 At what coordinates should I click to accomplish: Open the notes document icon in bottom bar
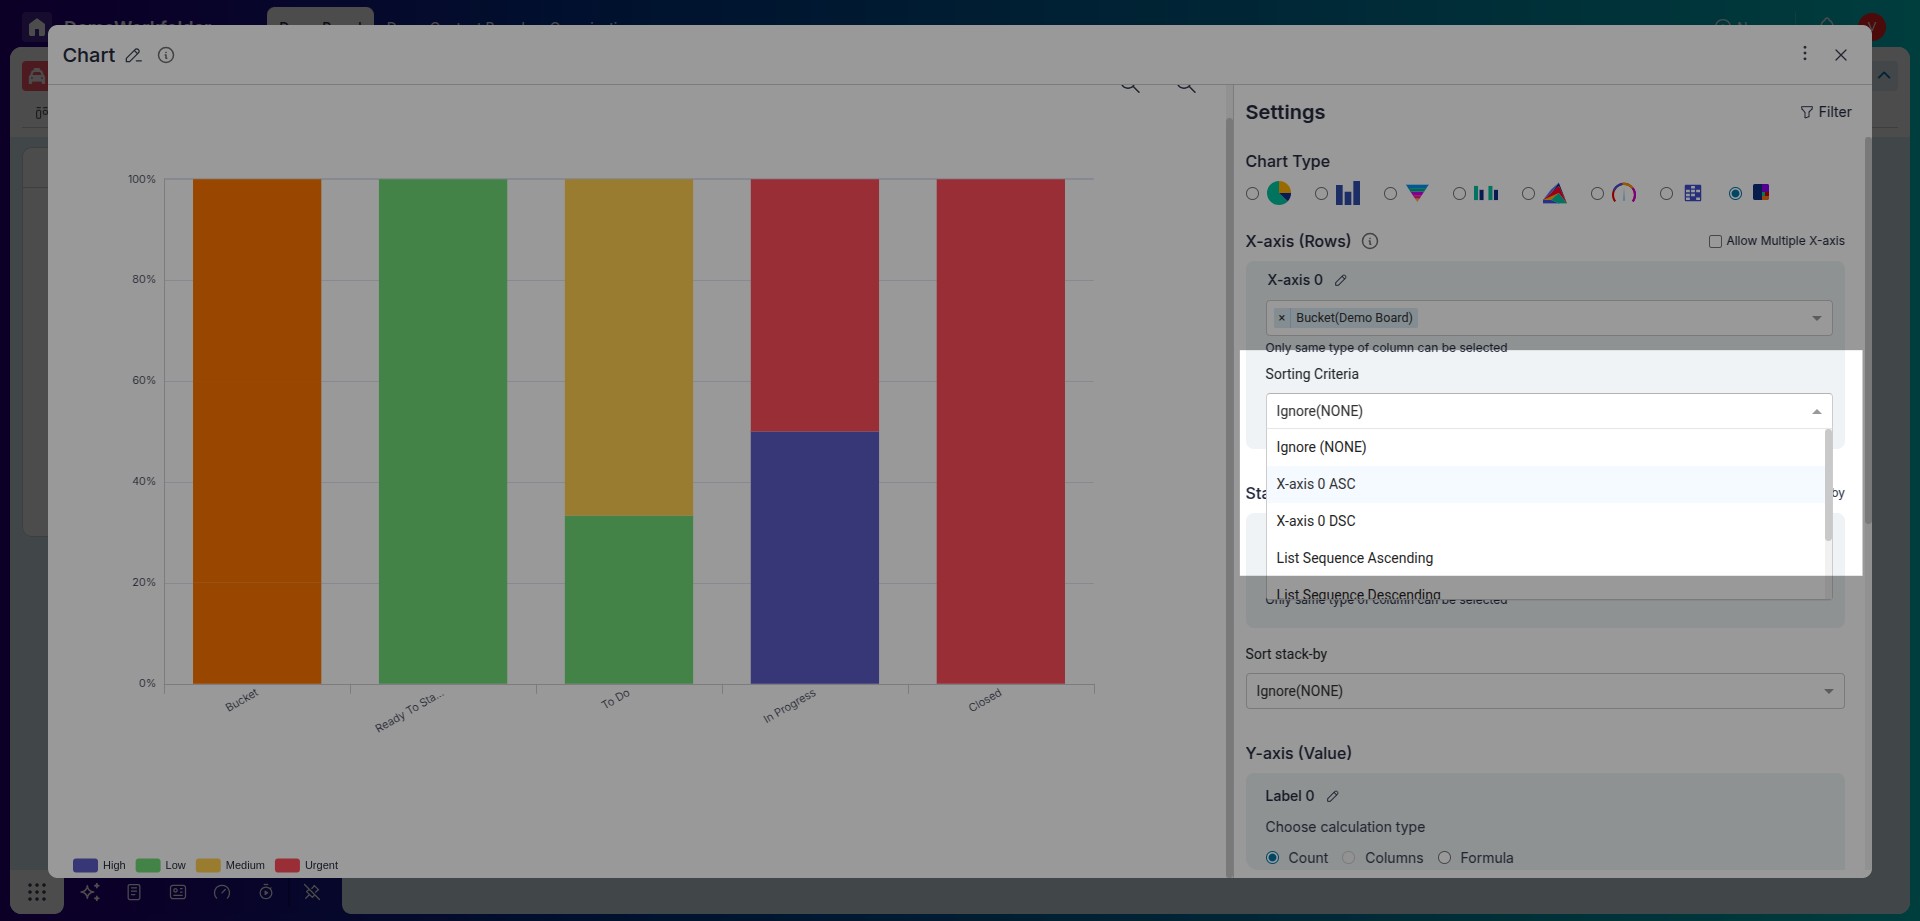(134, 892)
